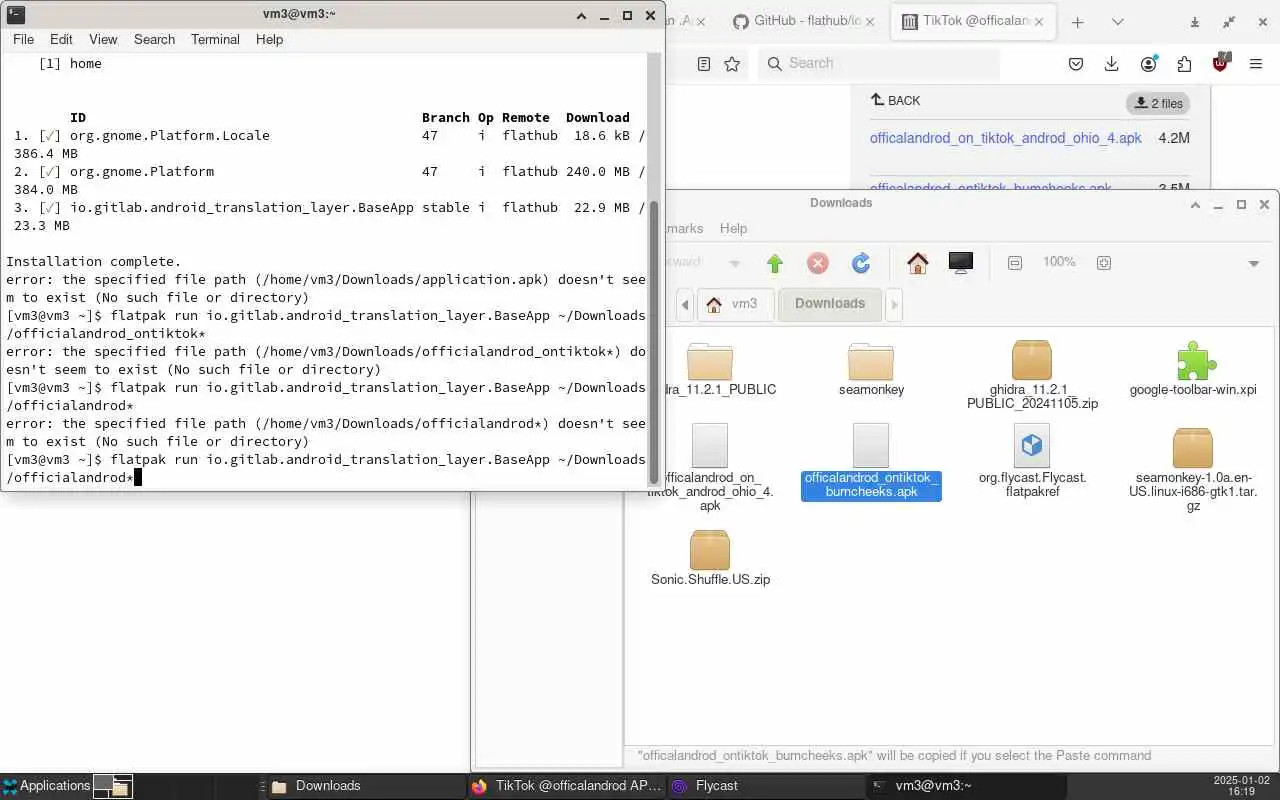Open the Applications menu on the panel
The height and width of the screenshot is (800, 1280).
click(46, 786)
